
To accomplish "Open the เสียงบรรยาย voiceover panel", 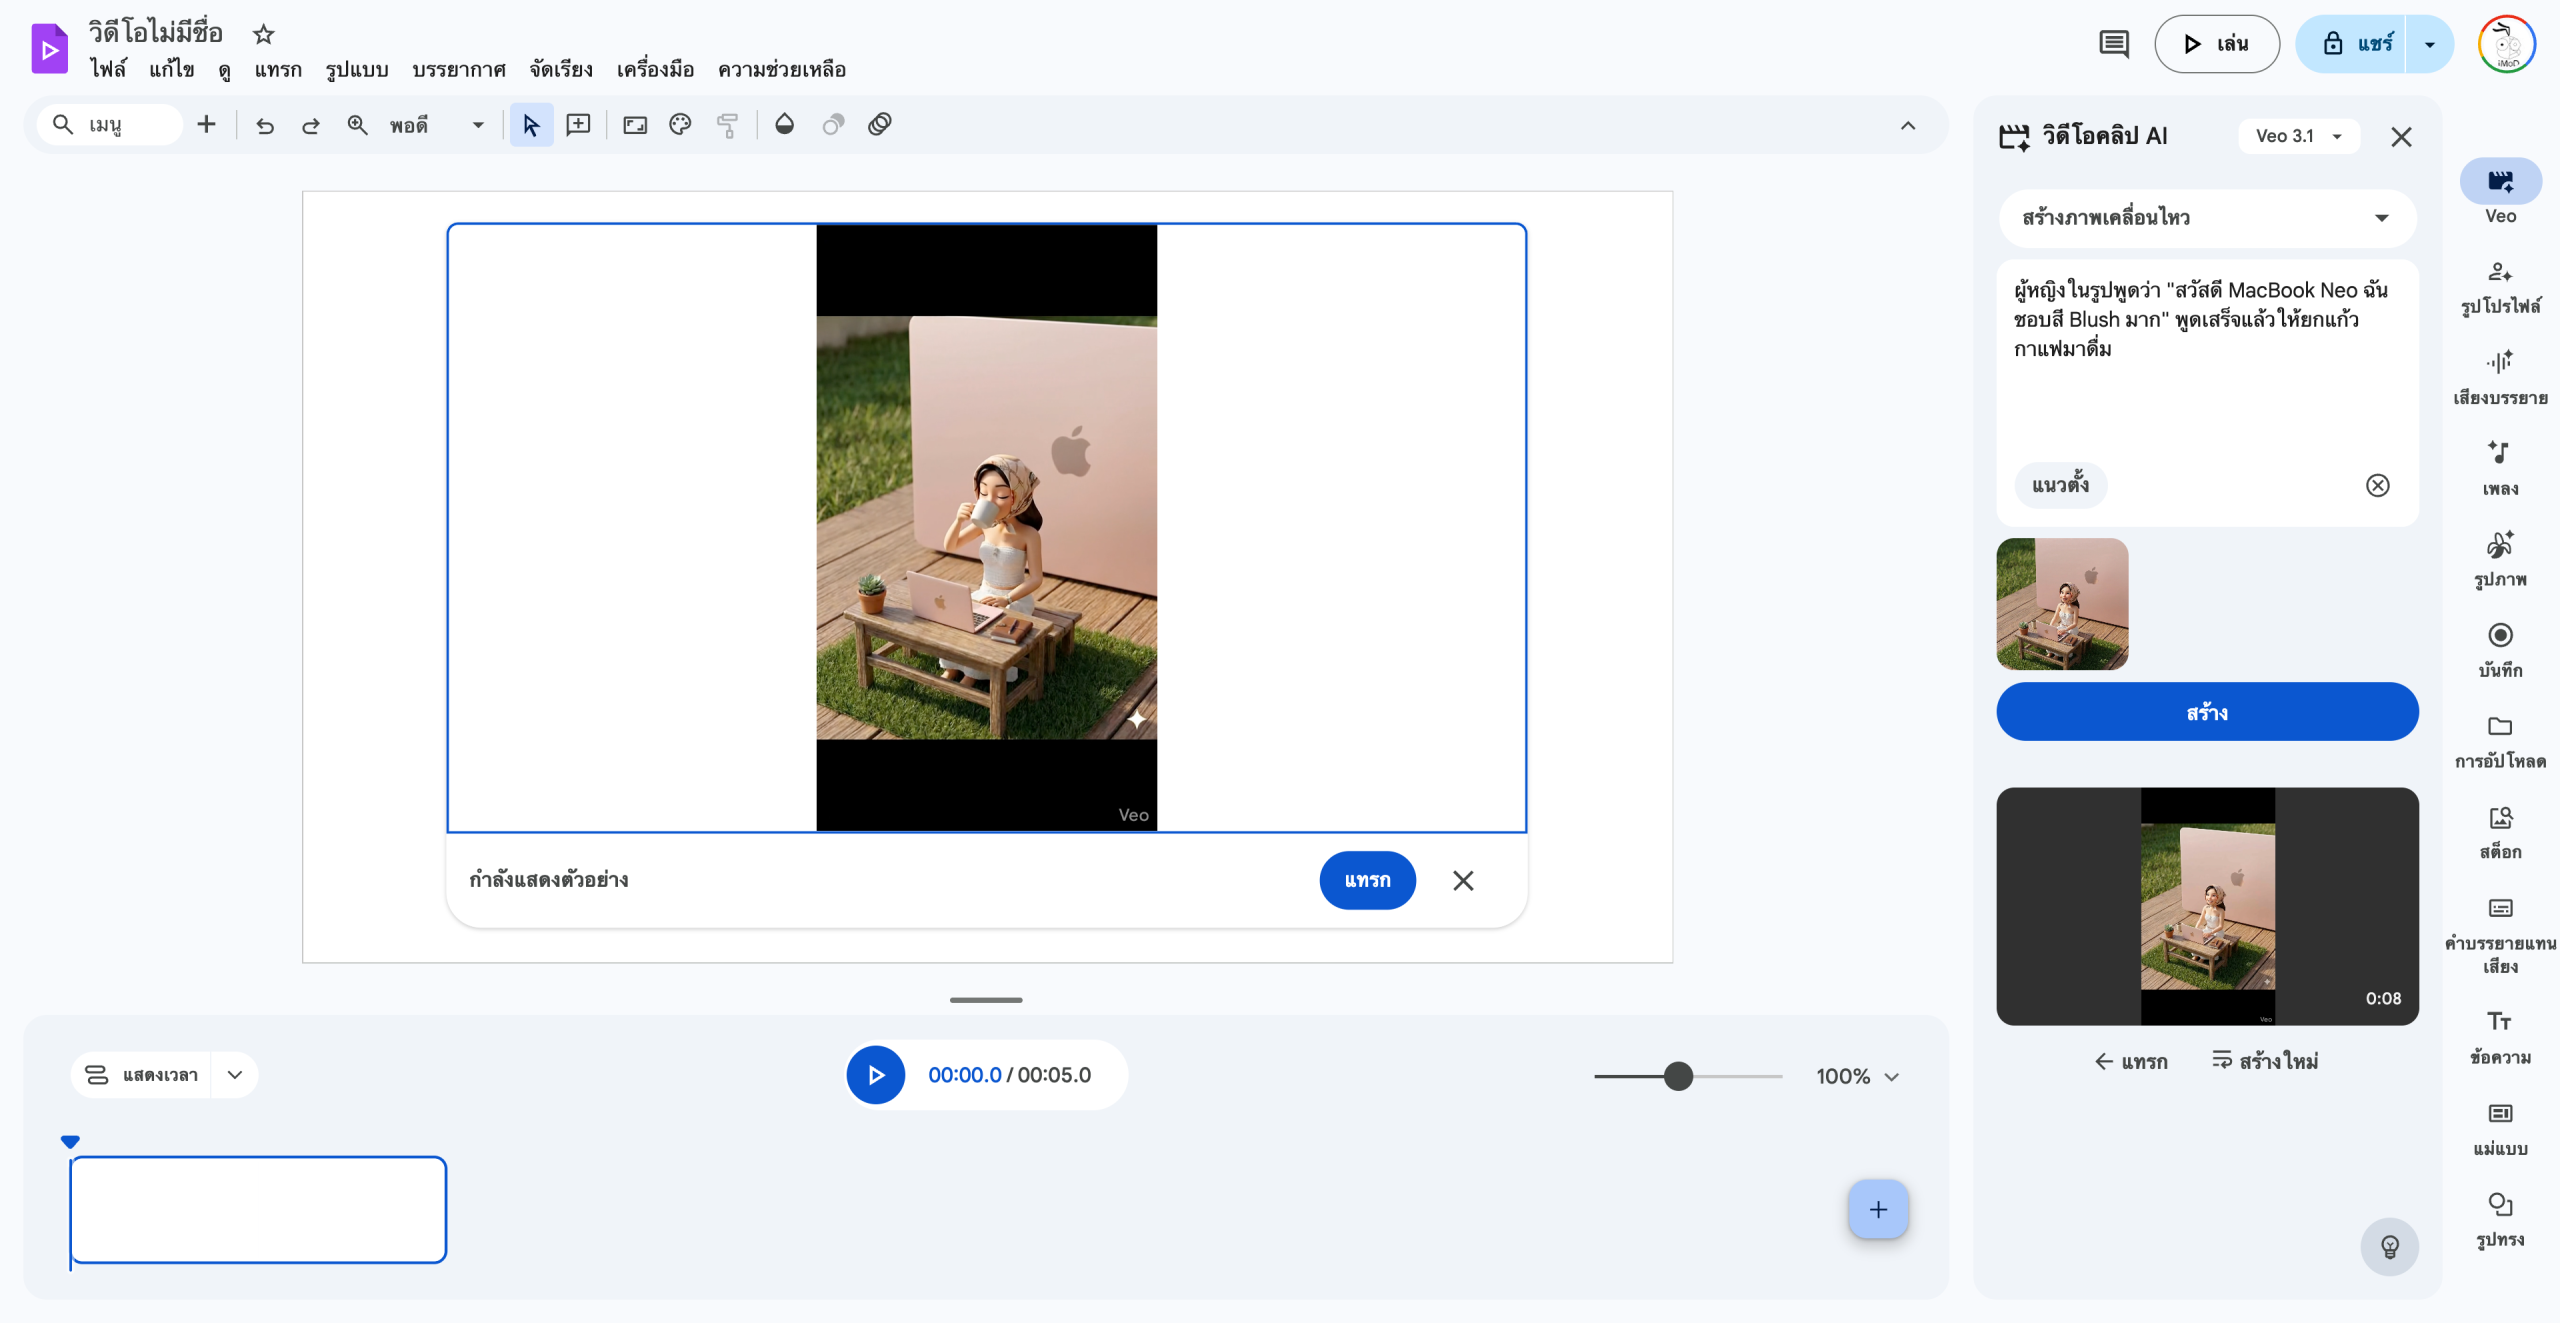I will [x=2500, y=377].
